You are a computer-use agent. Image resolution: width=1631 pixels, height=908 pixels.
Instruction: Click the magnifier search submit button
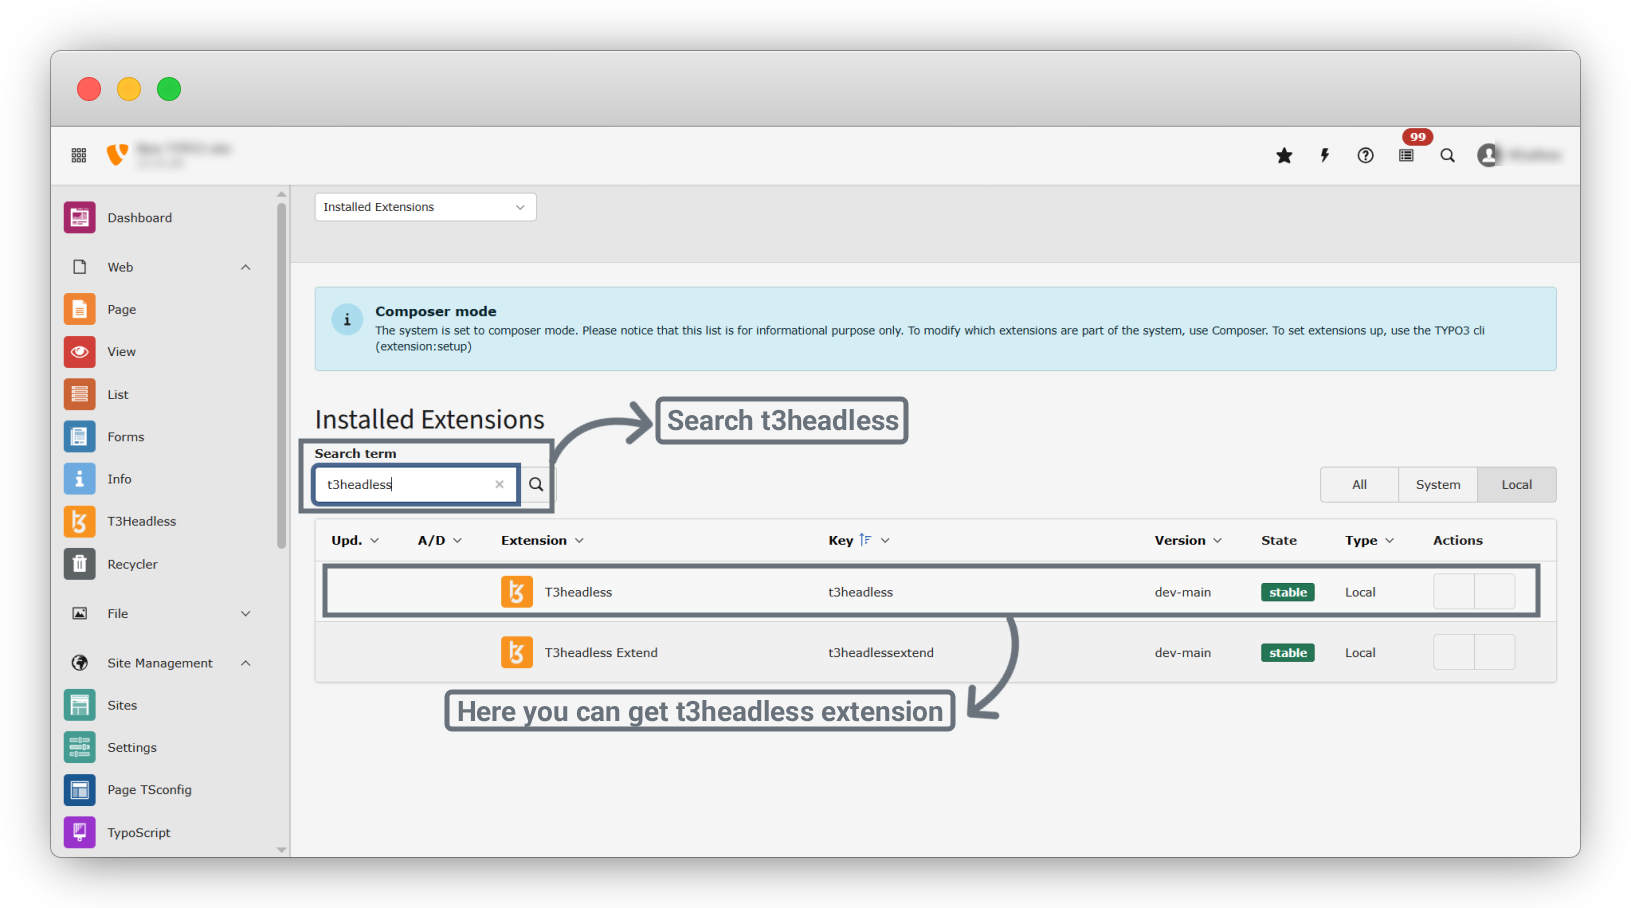point(536,484)
